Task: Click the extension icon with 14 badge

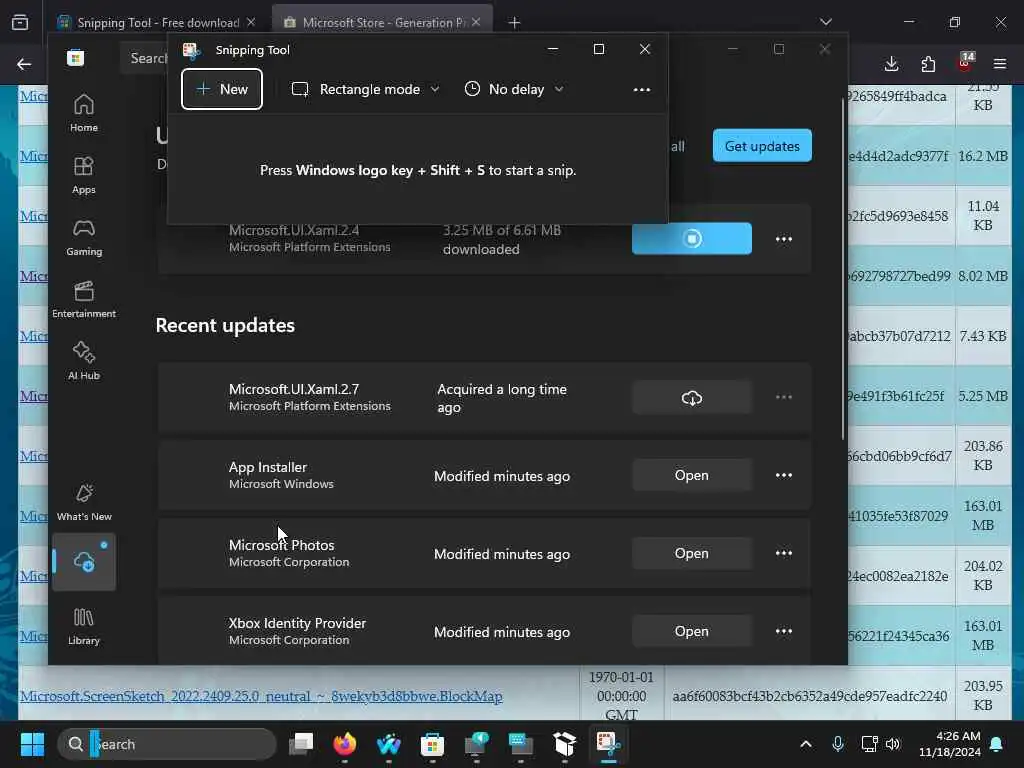Action: 965,63
